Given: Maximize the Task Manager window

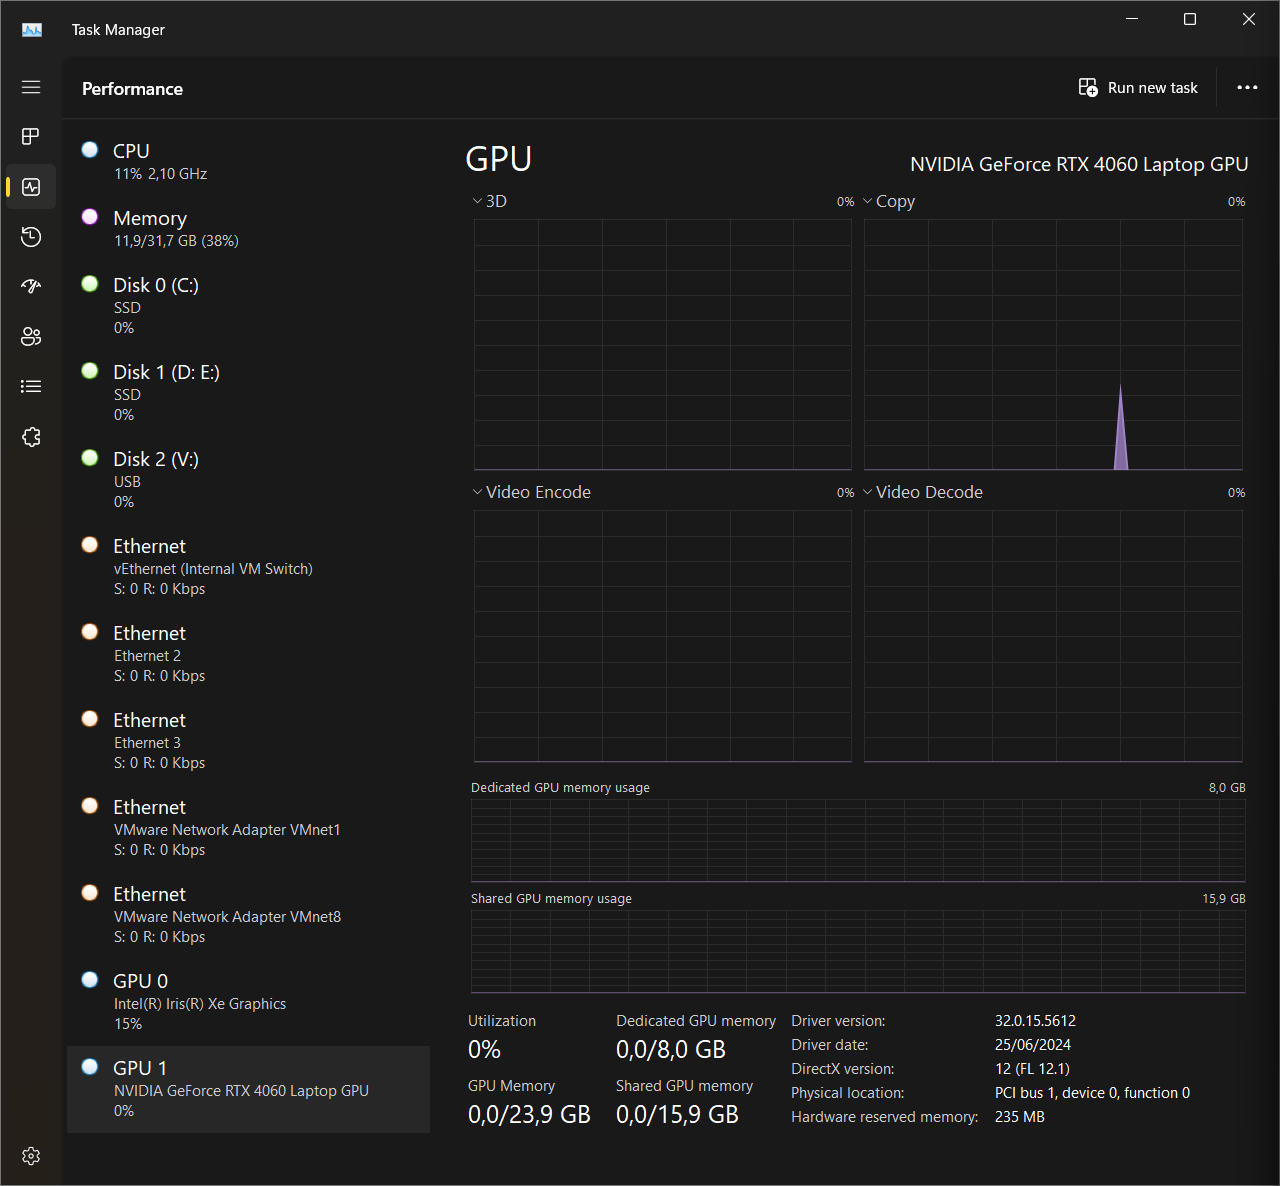Looking at the screenshot, I should [1190, 19].
